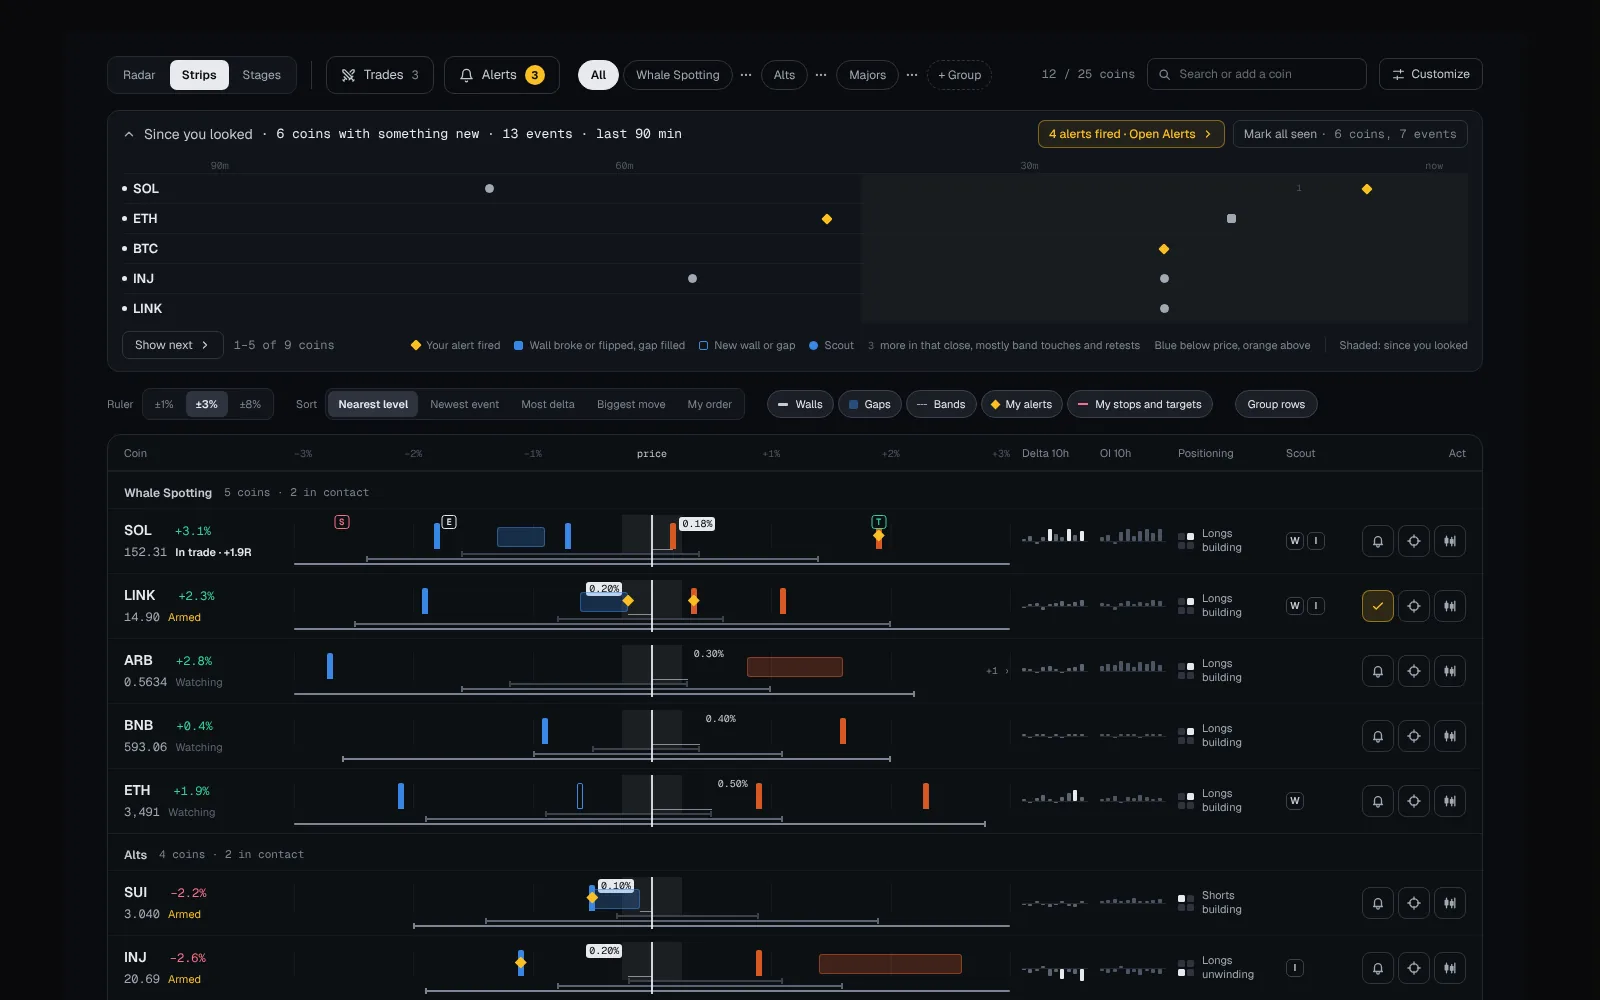Screen dimensions: 1600x1000
Task: Click the crosshair target icon for SOL
Action: [1414, 541]
